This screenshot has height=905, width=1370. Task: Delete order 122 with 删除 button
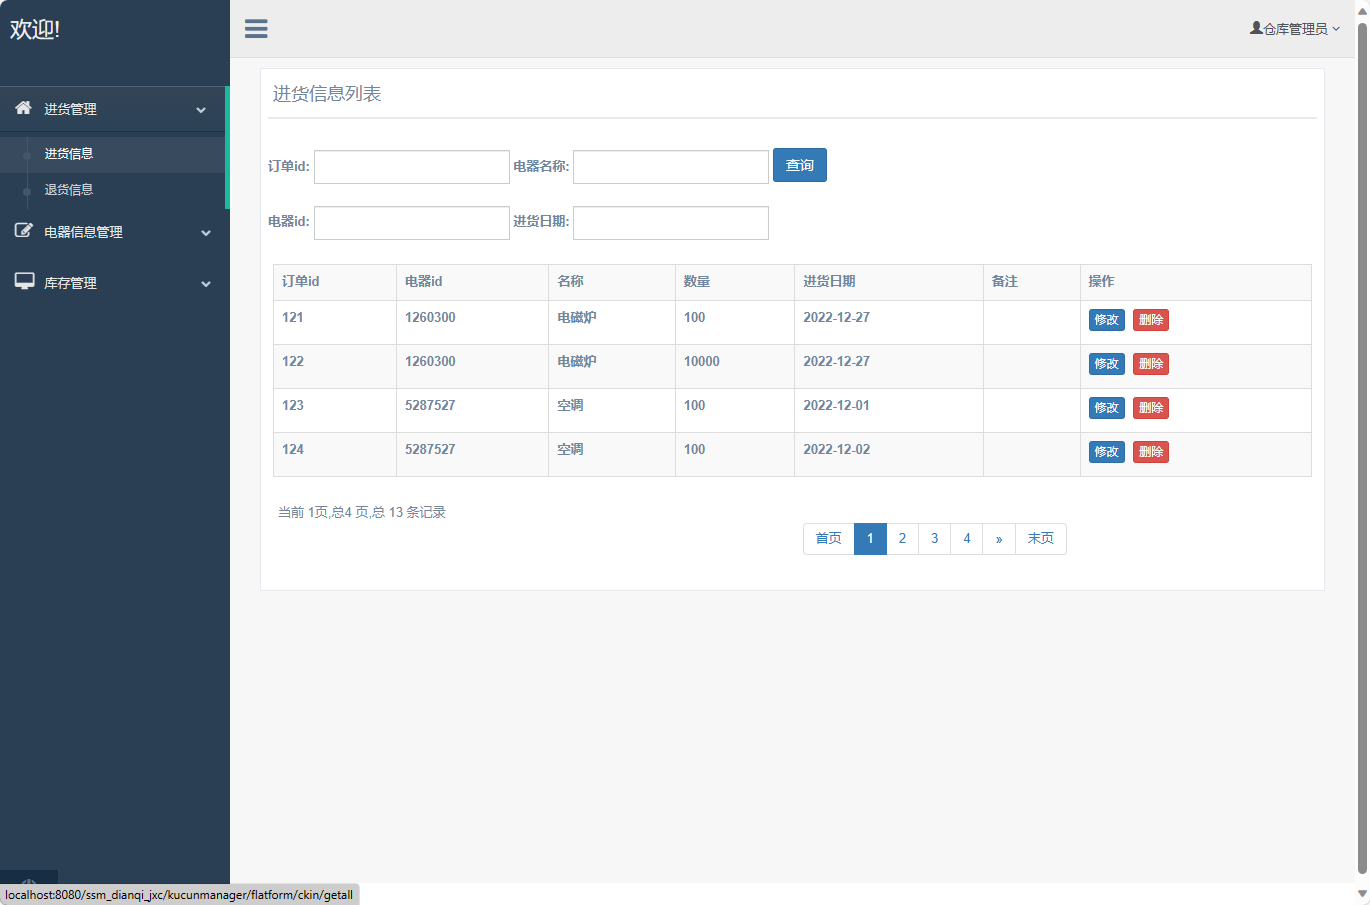(1150, 364)
